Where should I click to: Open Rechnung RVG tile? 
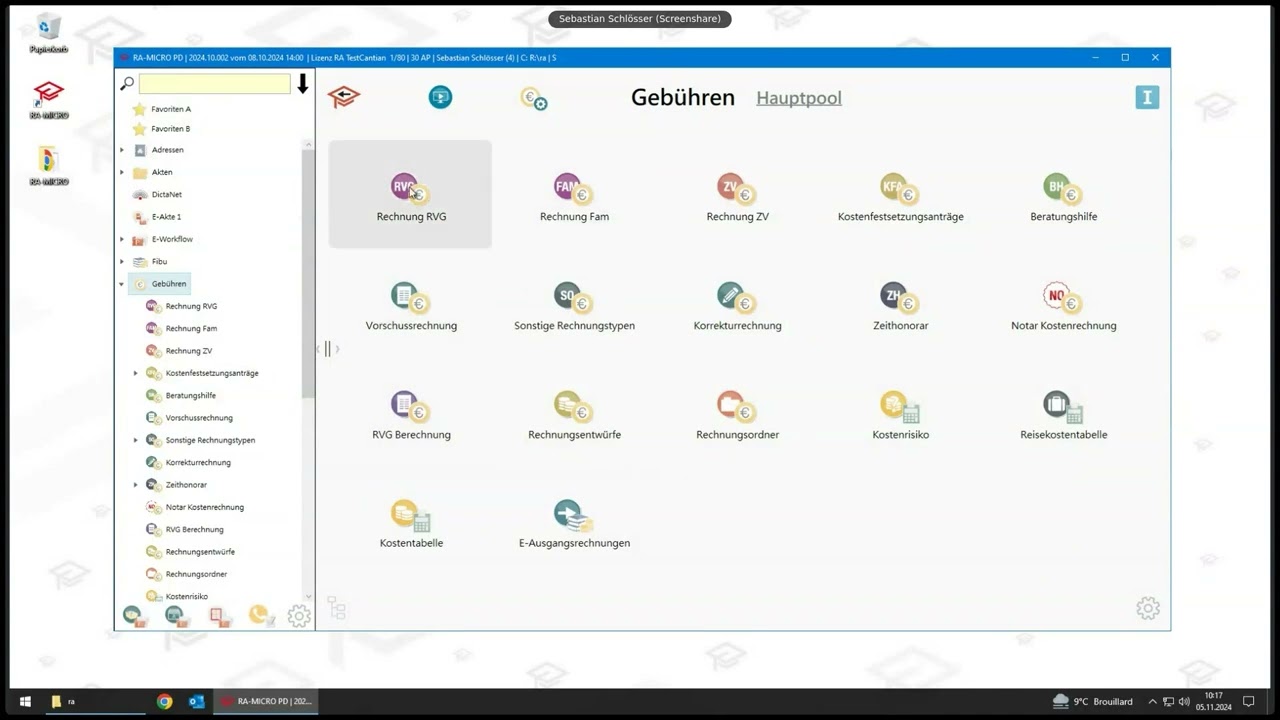pyautogui.click(x=410, y=195)
